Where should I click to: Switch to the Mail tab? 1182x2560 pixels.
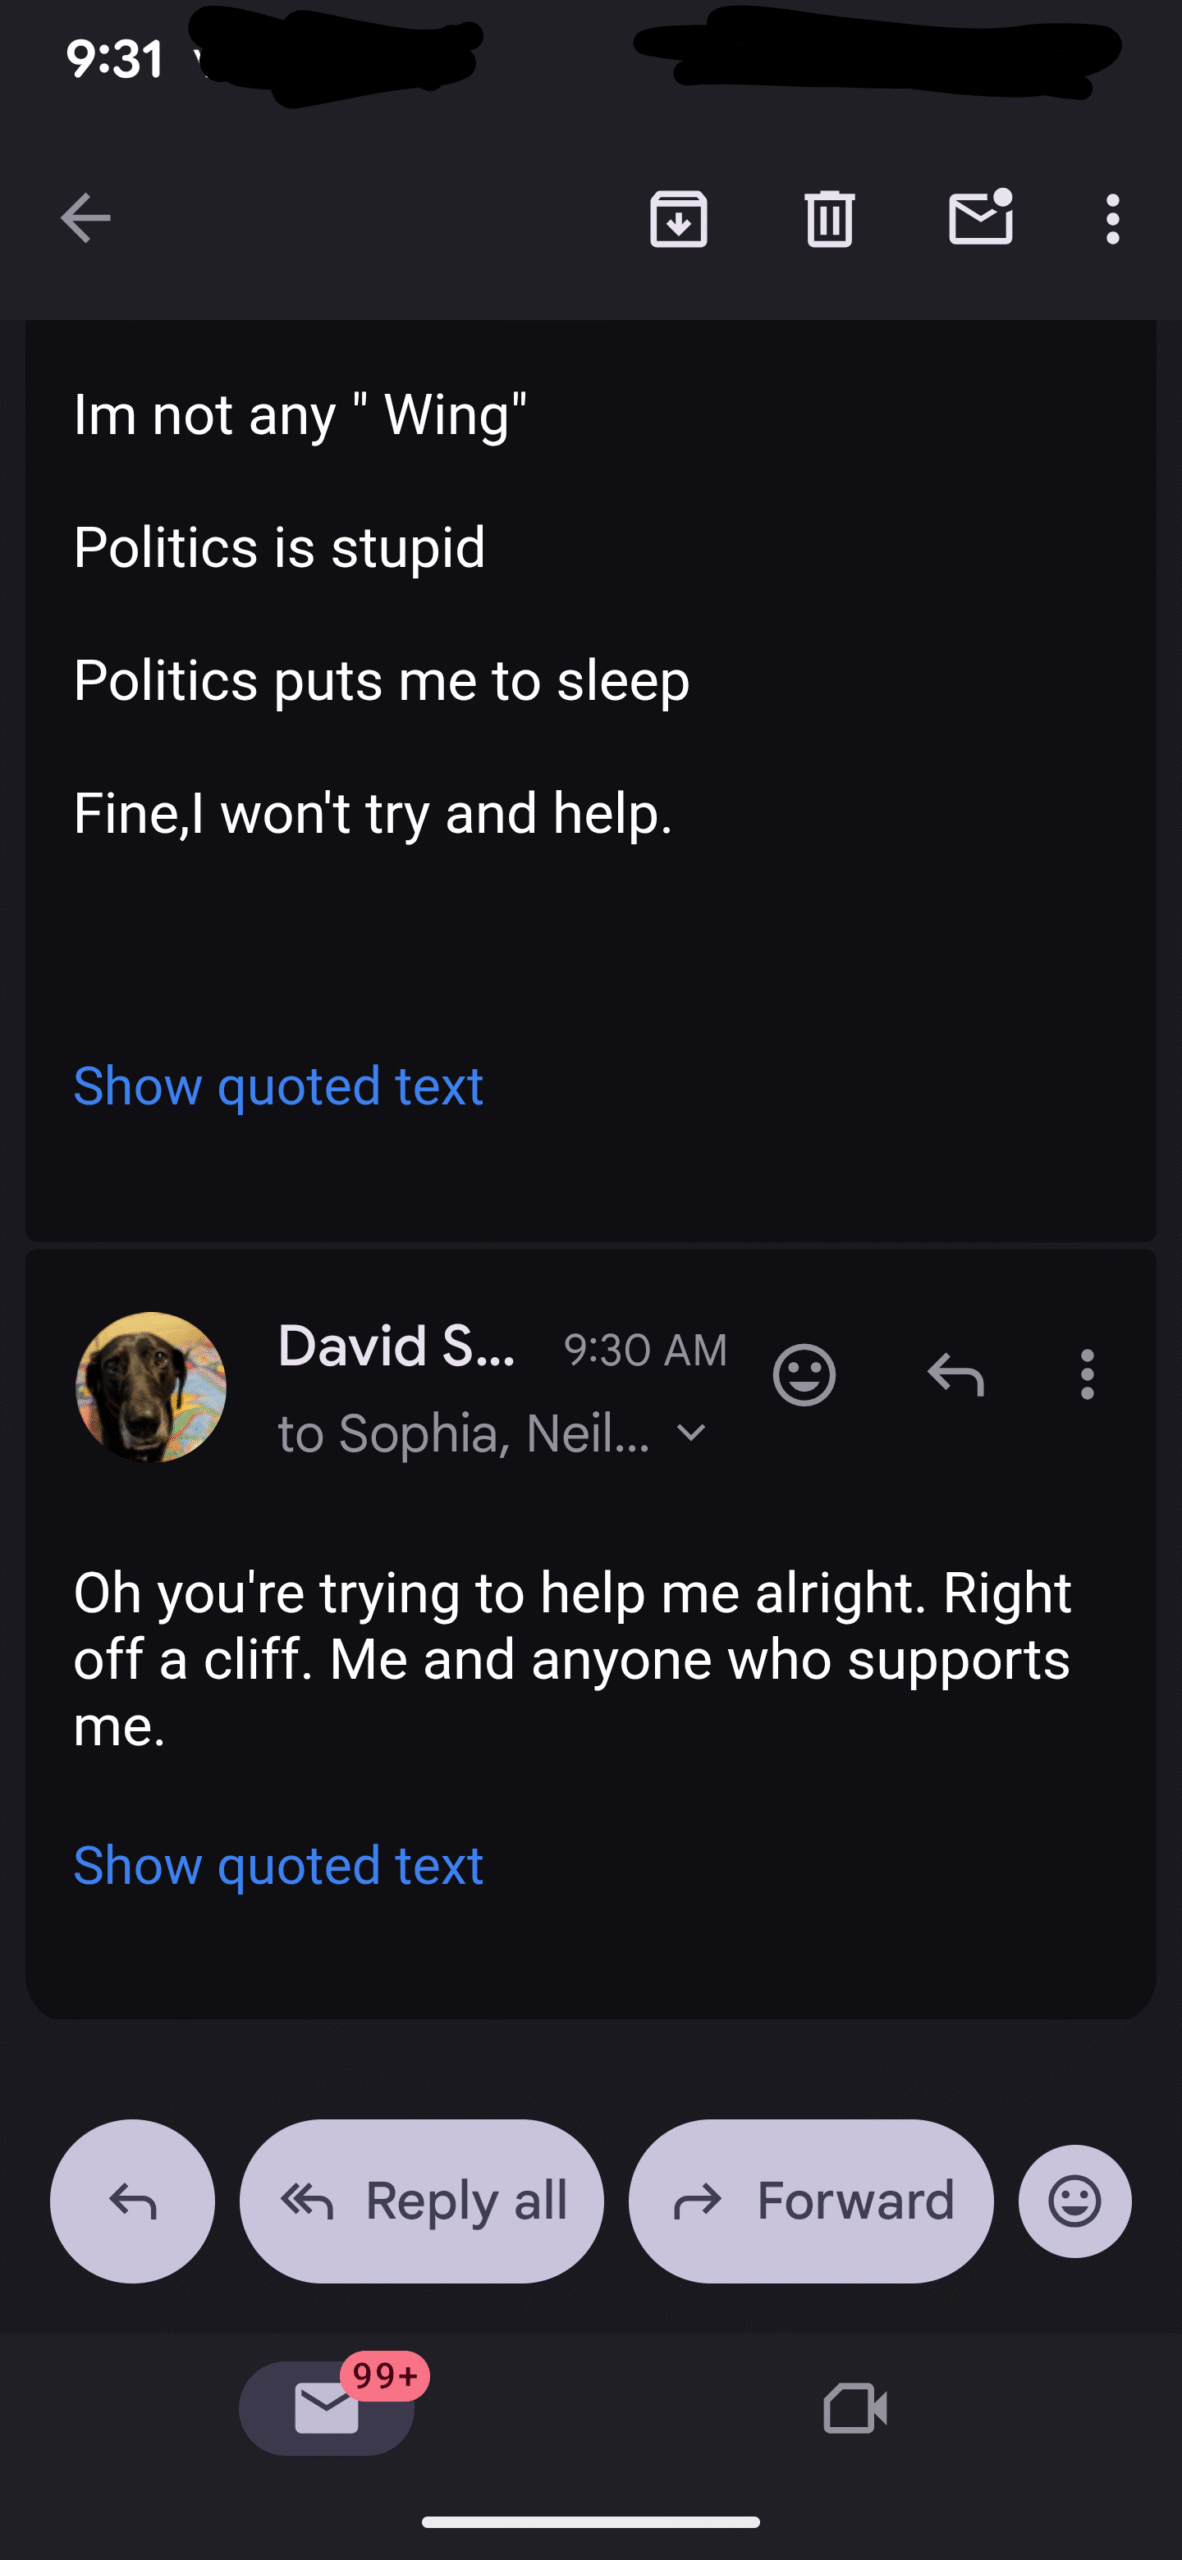coord(327,2407)
